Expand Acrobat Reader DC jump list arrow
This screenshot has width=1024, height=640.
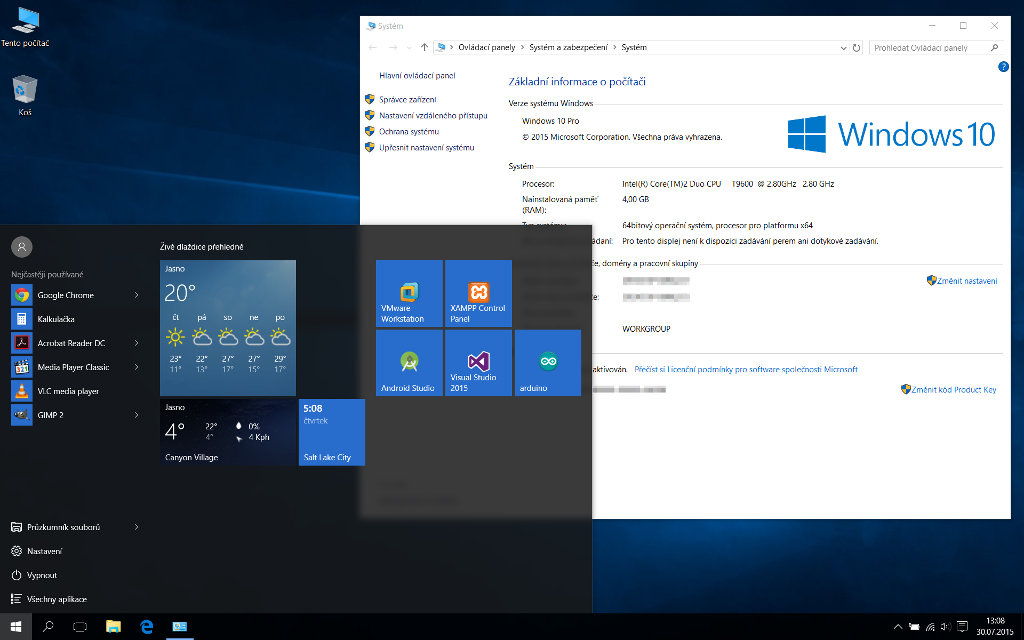[x=136, y=343]
